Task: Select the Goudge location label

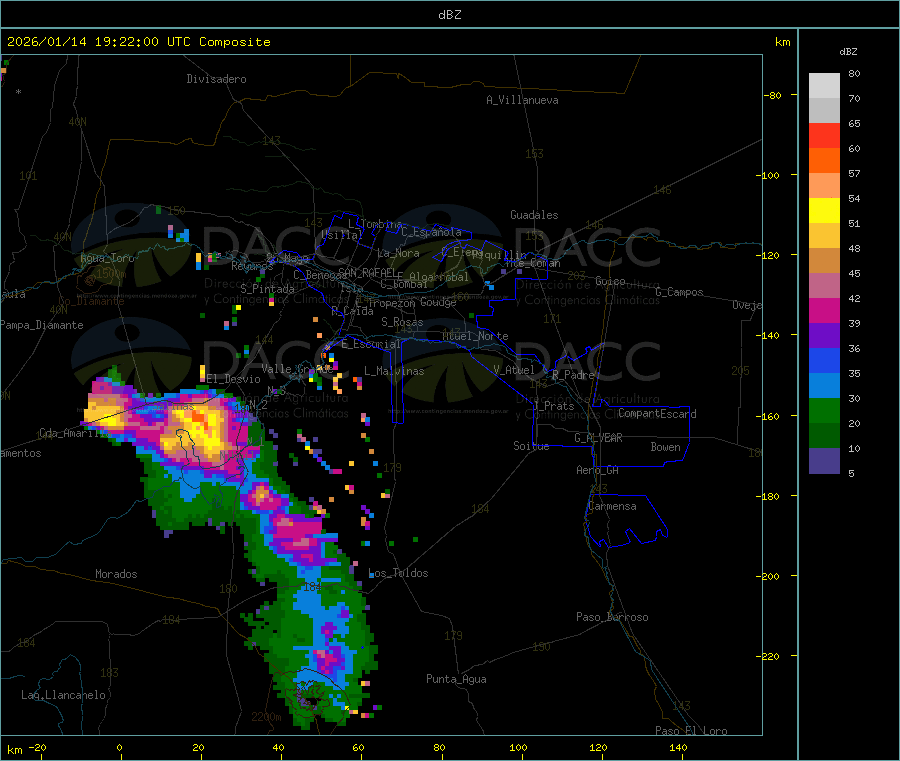Action: pyautogui.click(x=439, y=302)
